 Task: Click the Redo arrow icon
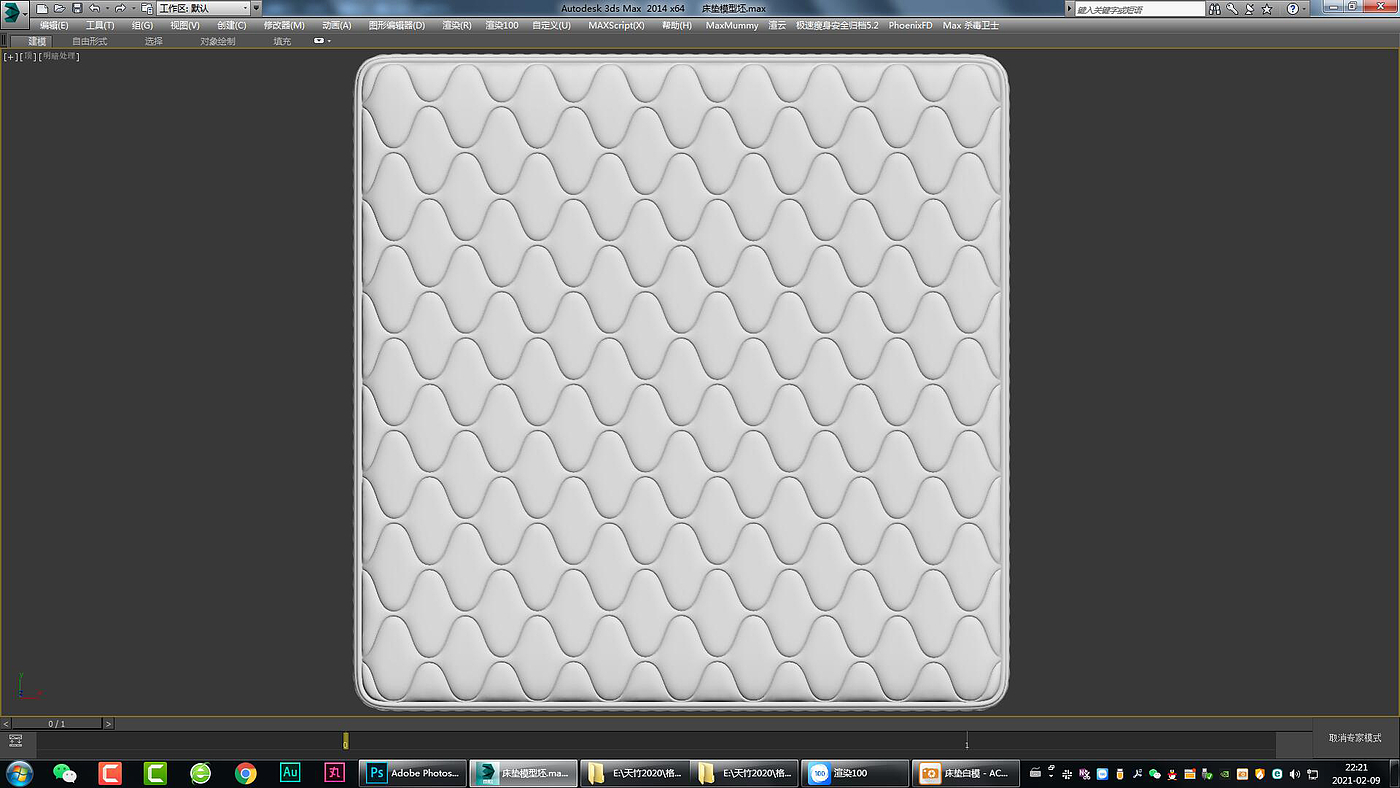point(120,8)
